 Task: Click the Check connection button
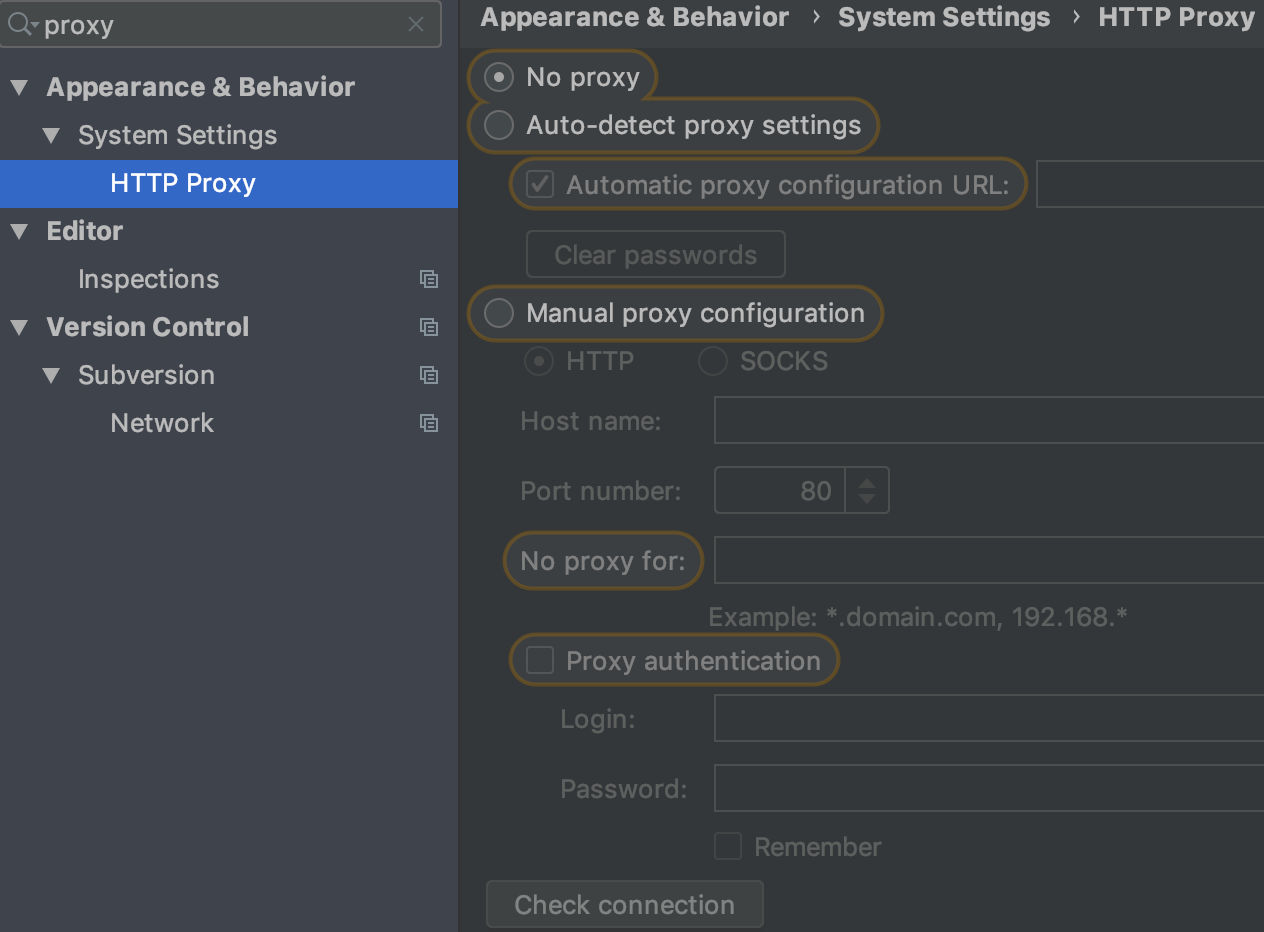(x=625, y=905)
